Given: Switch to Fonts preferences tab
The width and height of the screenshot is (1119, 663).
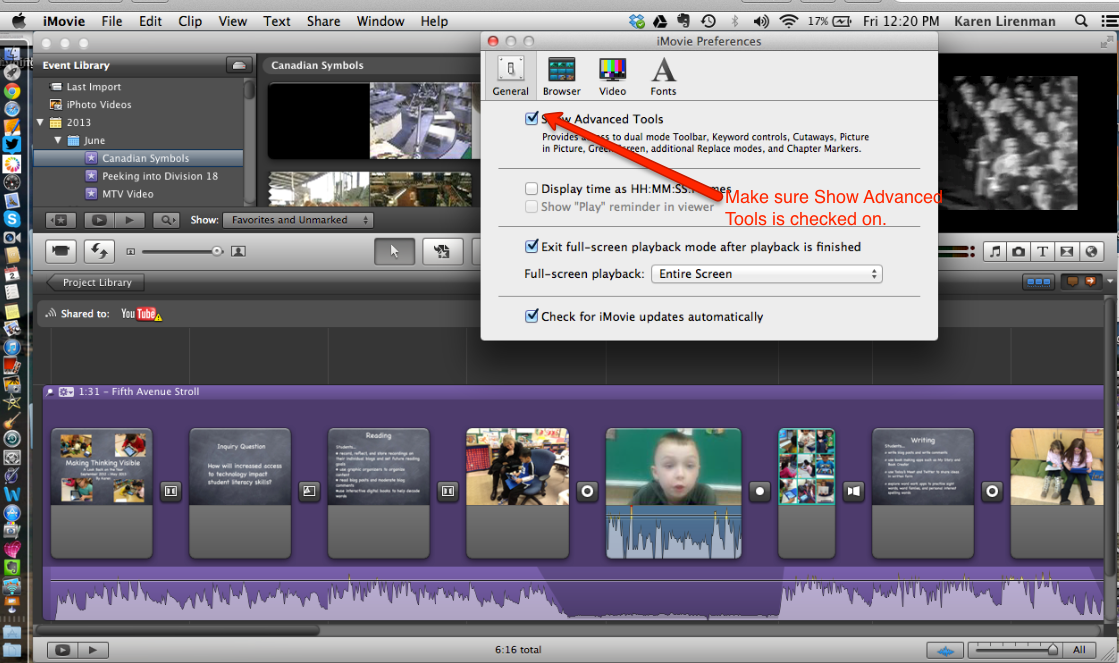Looking at the screenshot, I should [663, 76].
